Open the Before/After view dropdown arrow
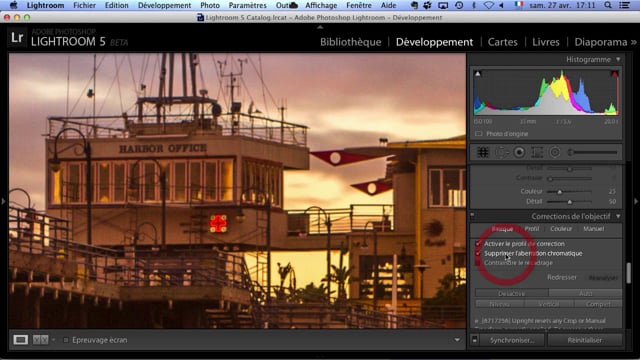 coord(53,340)
